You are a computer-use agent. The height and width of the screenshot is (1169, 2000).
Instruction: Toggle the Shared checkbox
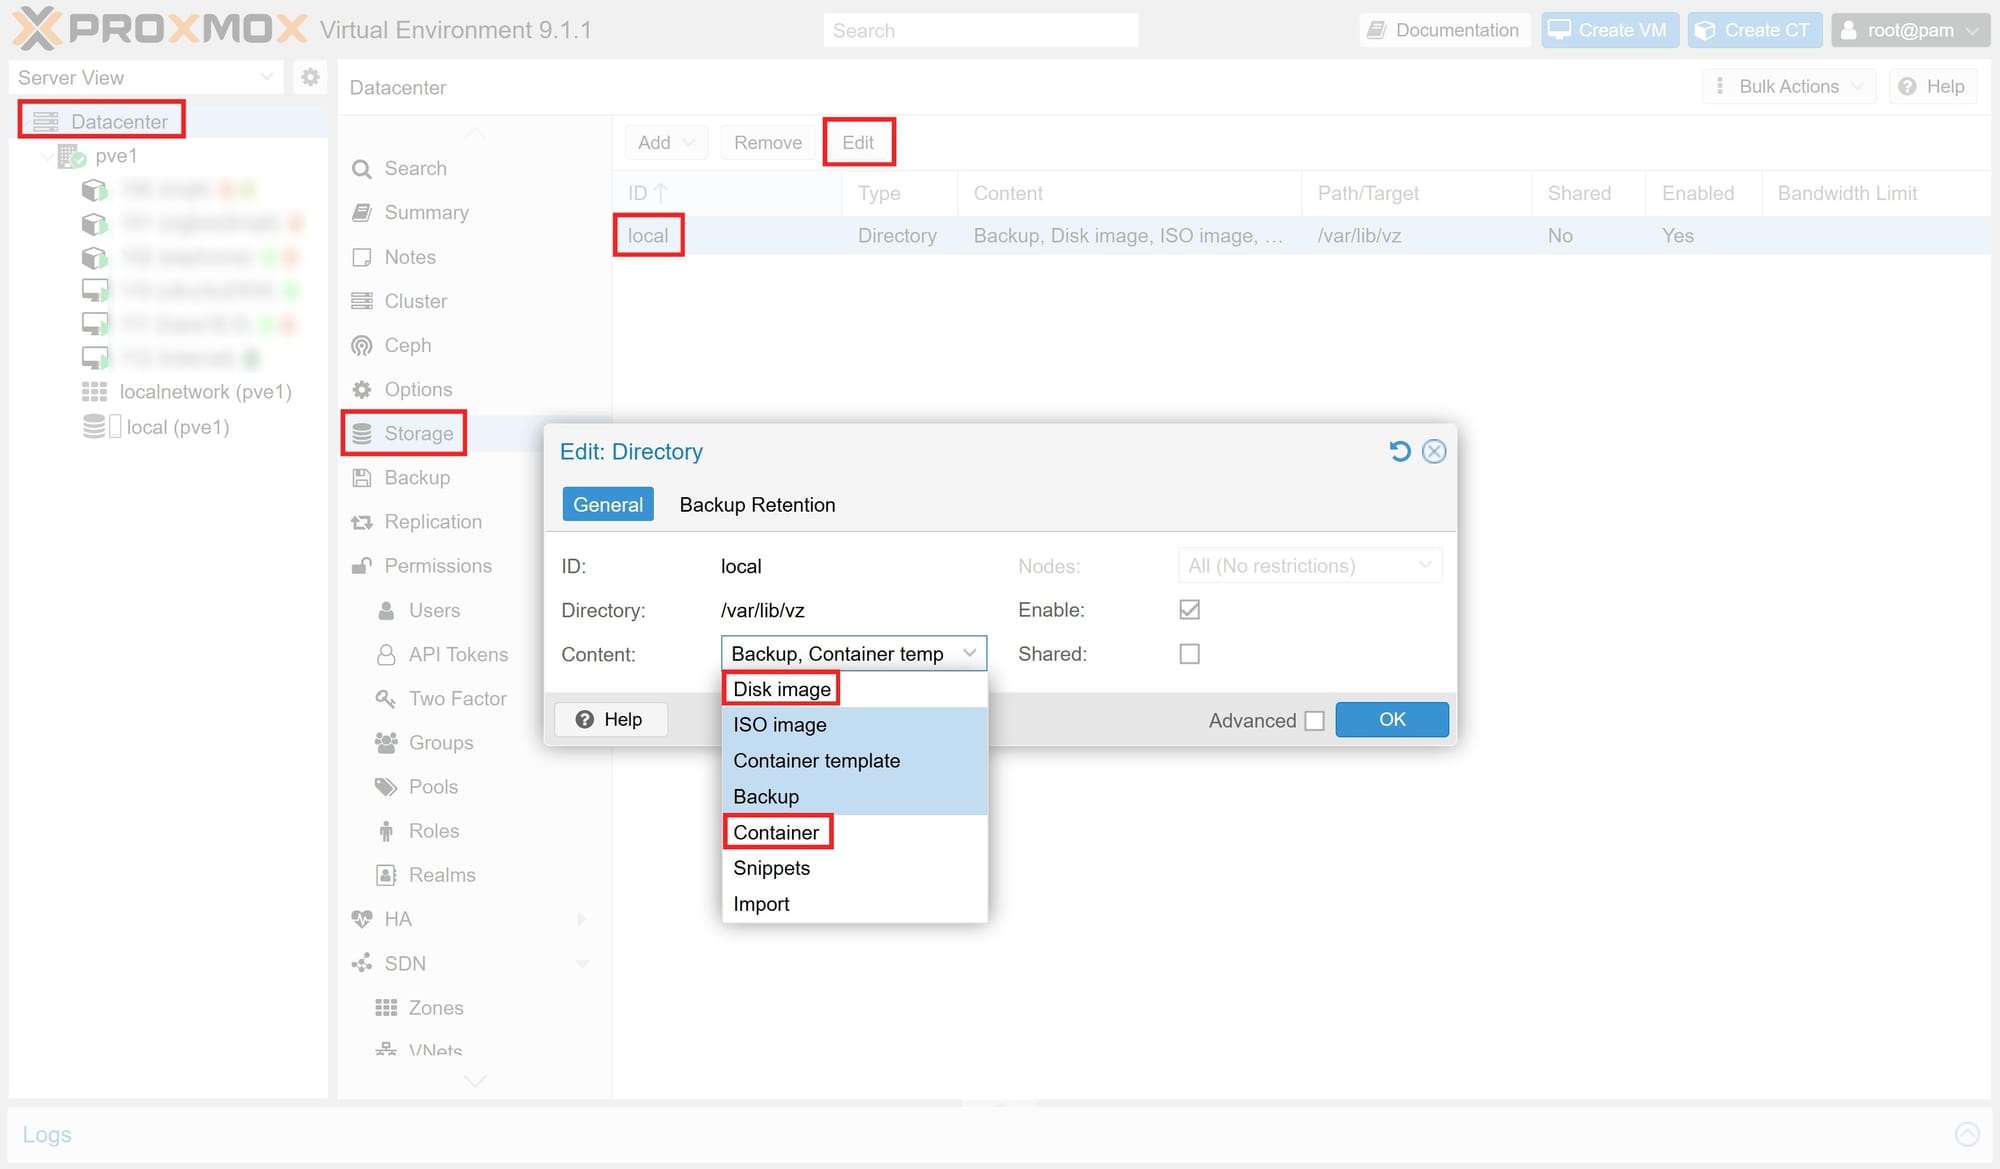click(x=1189, y=654)
